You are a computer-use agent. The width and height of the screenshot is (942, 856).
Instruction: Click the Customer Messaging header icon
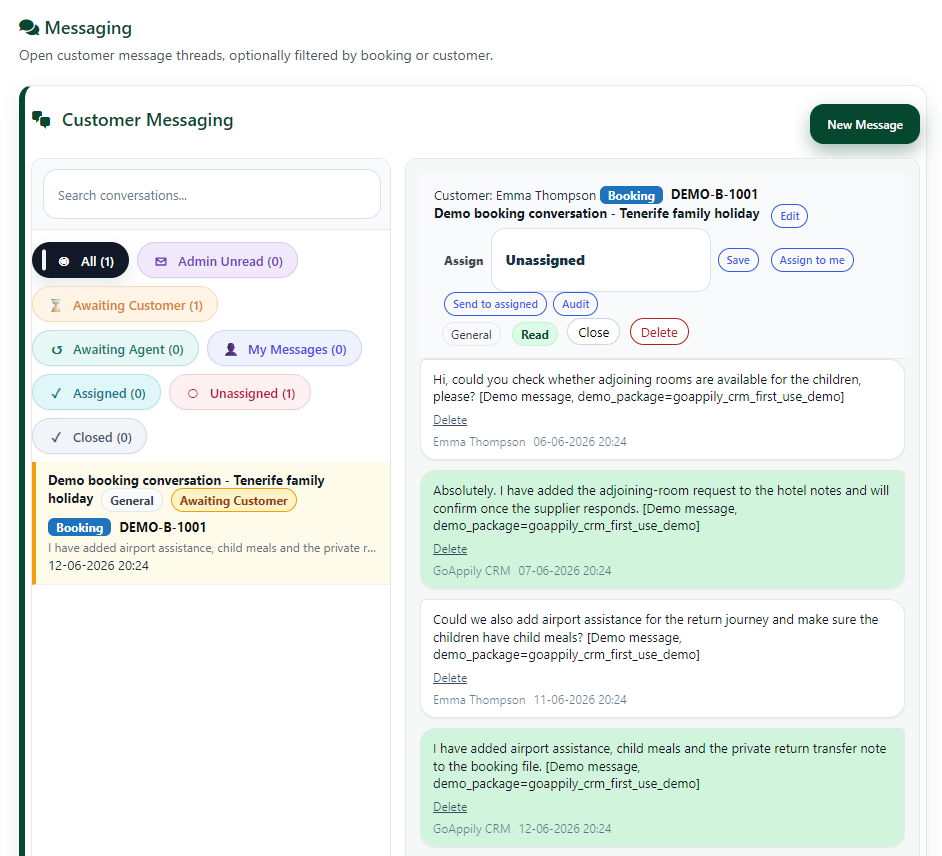(x=41, y=120)
